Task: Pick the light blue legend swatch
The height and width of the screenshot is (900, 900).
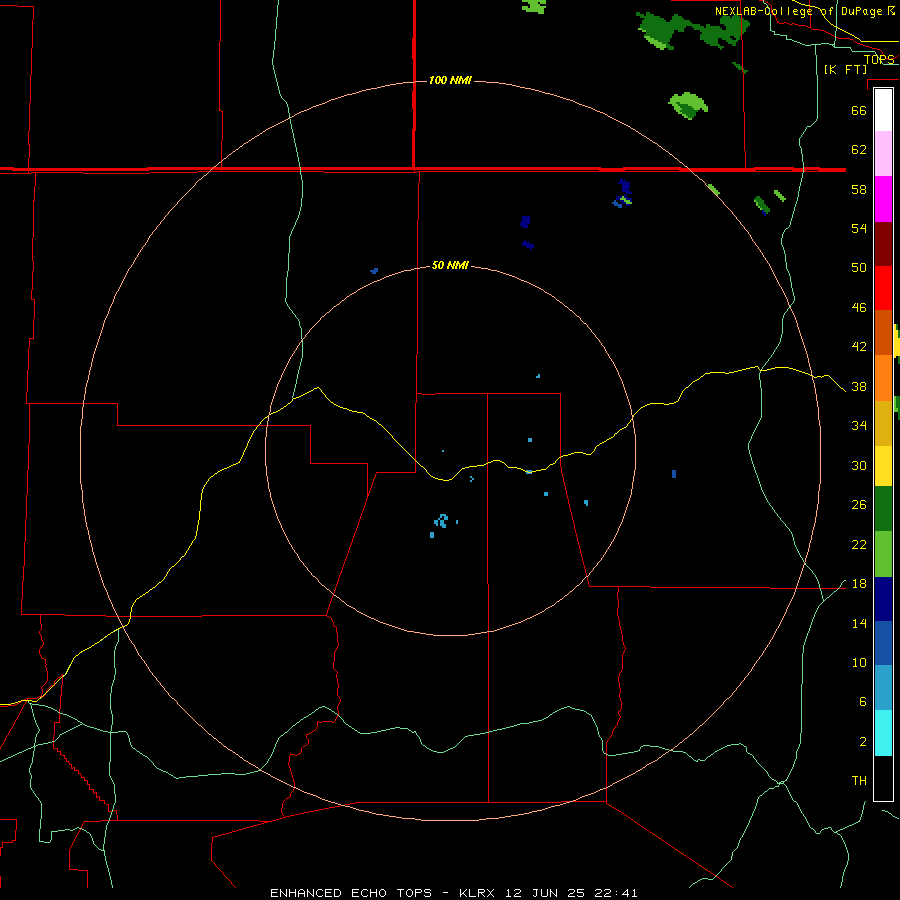Action: 883,688
